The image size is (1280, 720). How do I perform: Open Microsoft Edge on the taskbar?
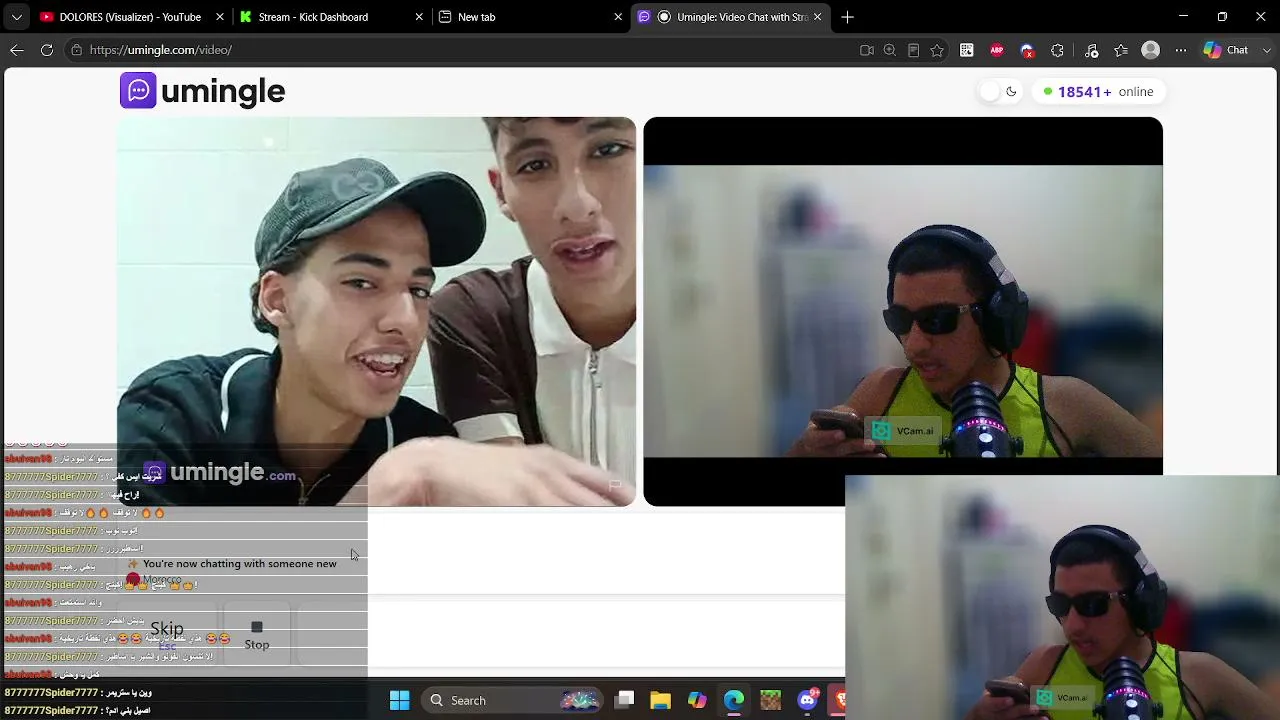click(734, 700)
